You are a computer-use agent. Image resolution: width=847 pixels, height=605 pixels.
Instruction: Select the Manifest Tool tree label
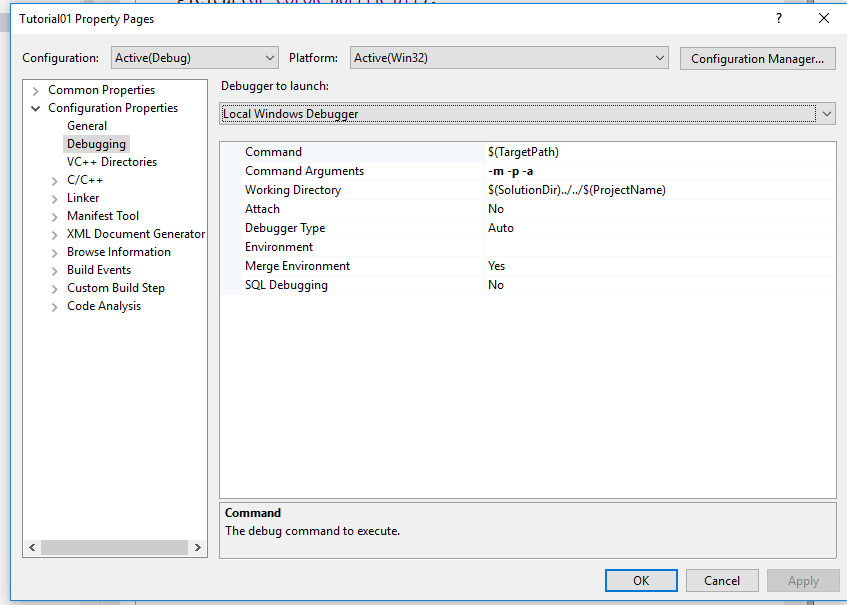(103, 216)
